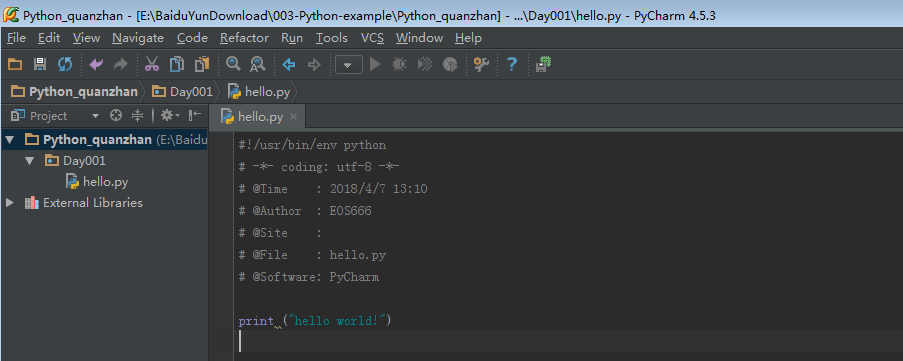
Task: Close the hello.py editor tab
Action: point(293,117)
